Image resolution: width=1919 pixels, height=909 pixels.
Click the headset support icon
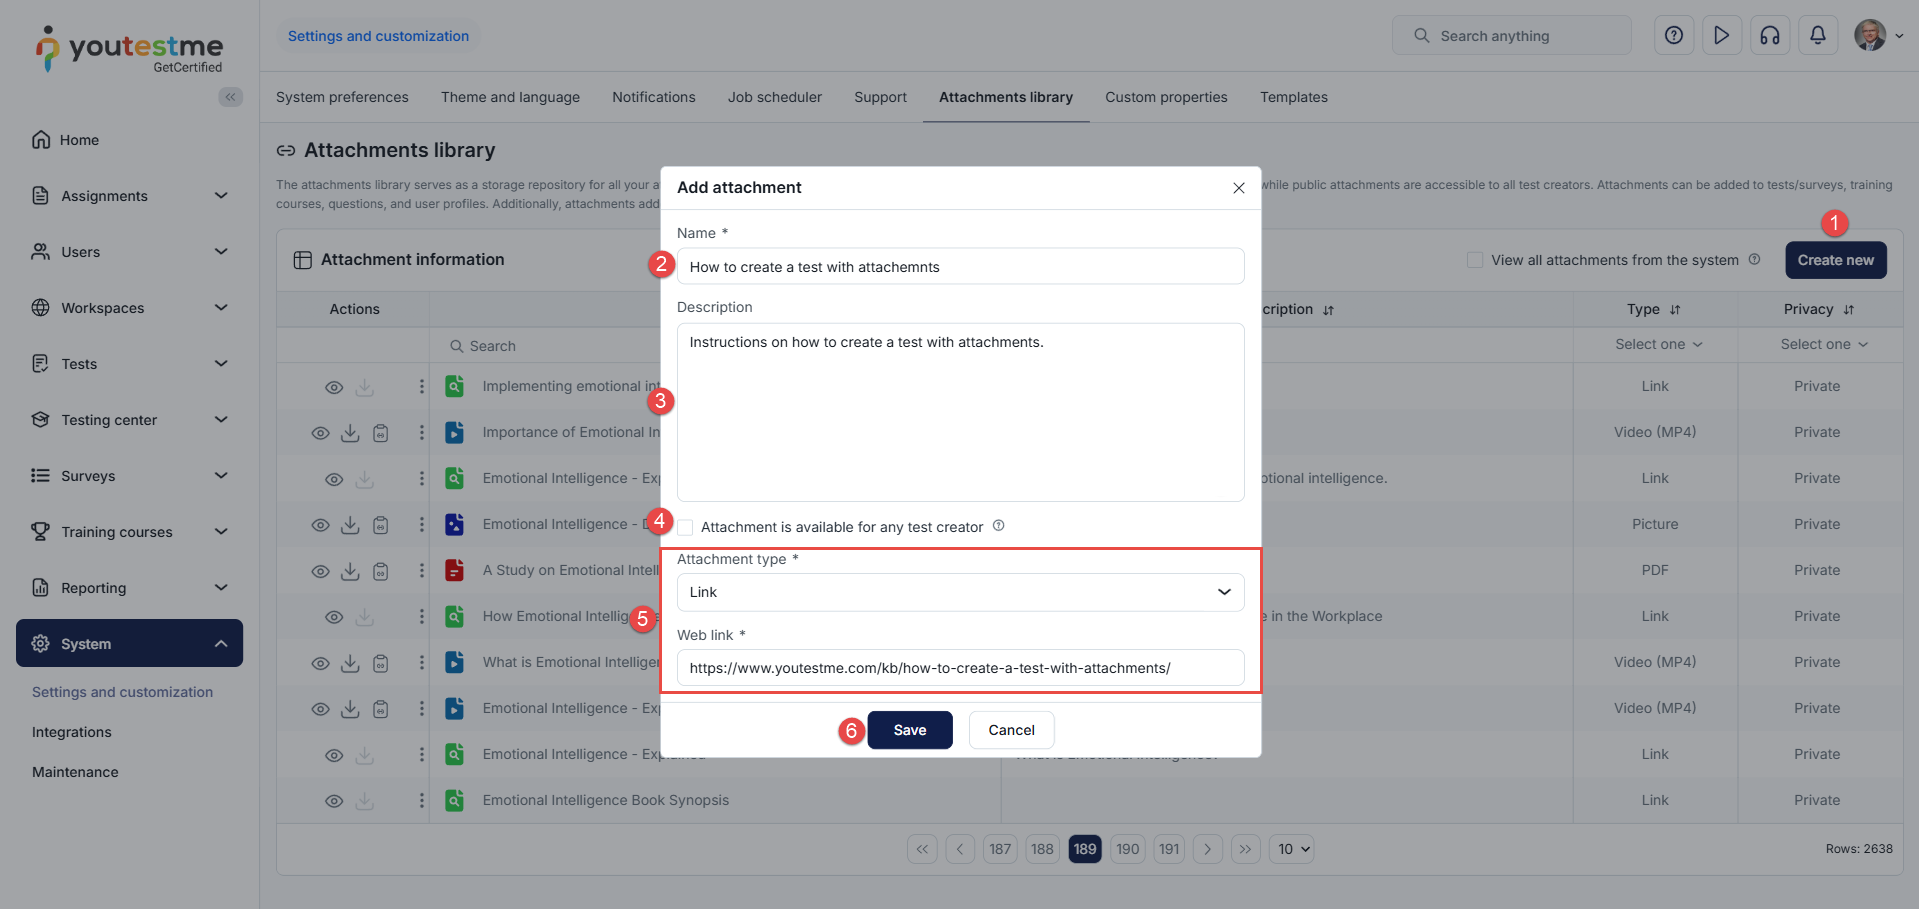point(1769,36)
